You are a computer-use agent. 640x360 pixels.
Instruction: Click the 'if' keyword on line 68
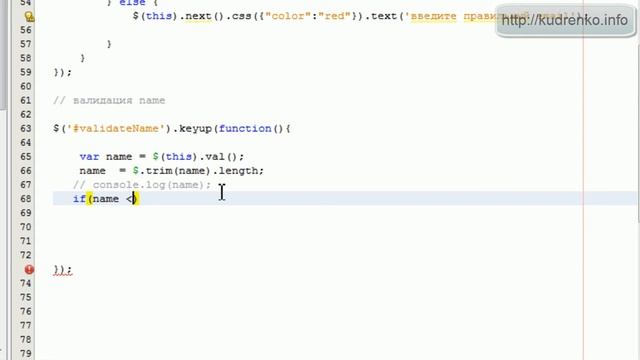pyautogui.click(x=79, y=199)
